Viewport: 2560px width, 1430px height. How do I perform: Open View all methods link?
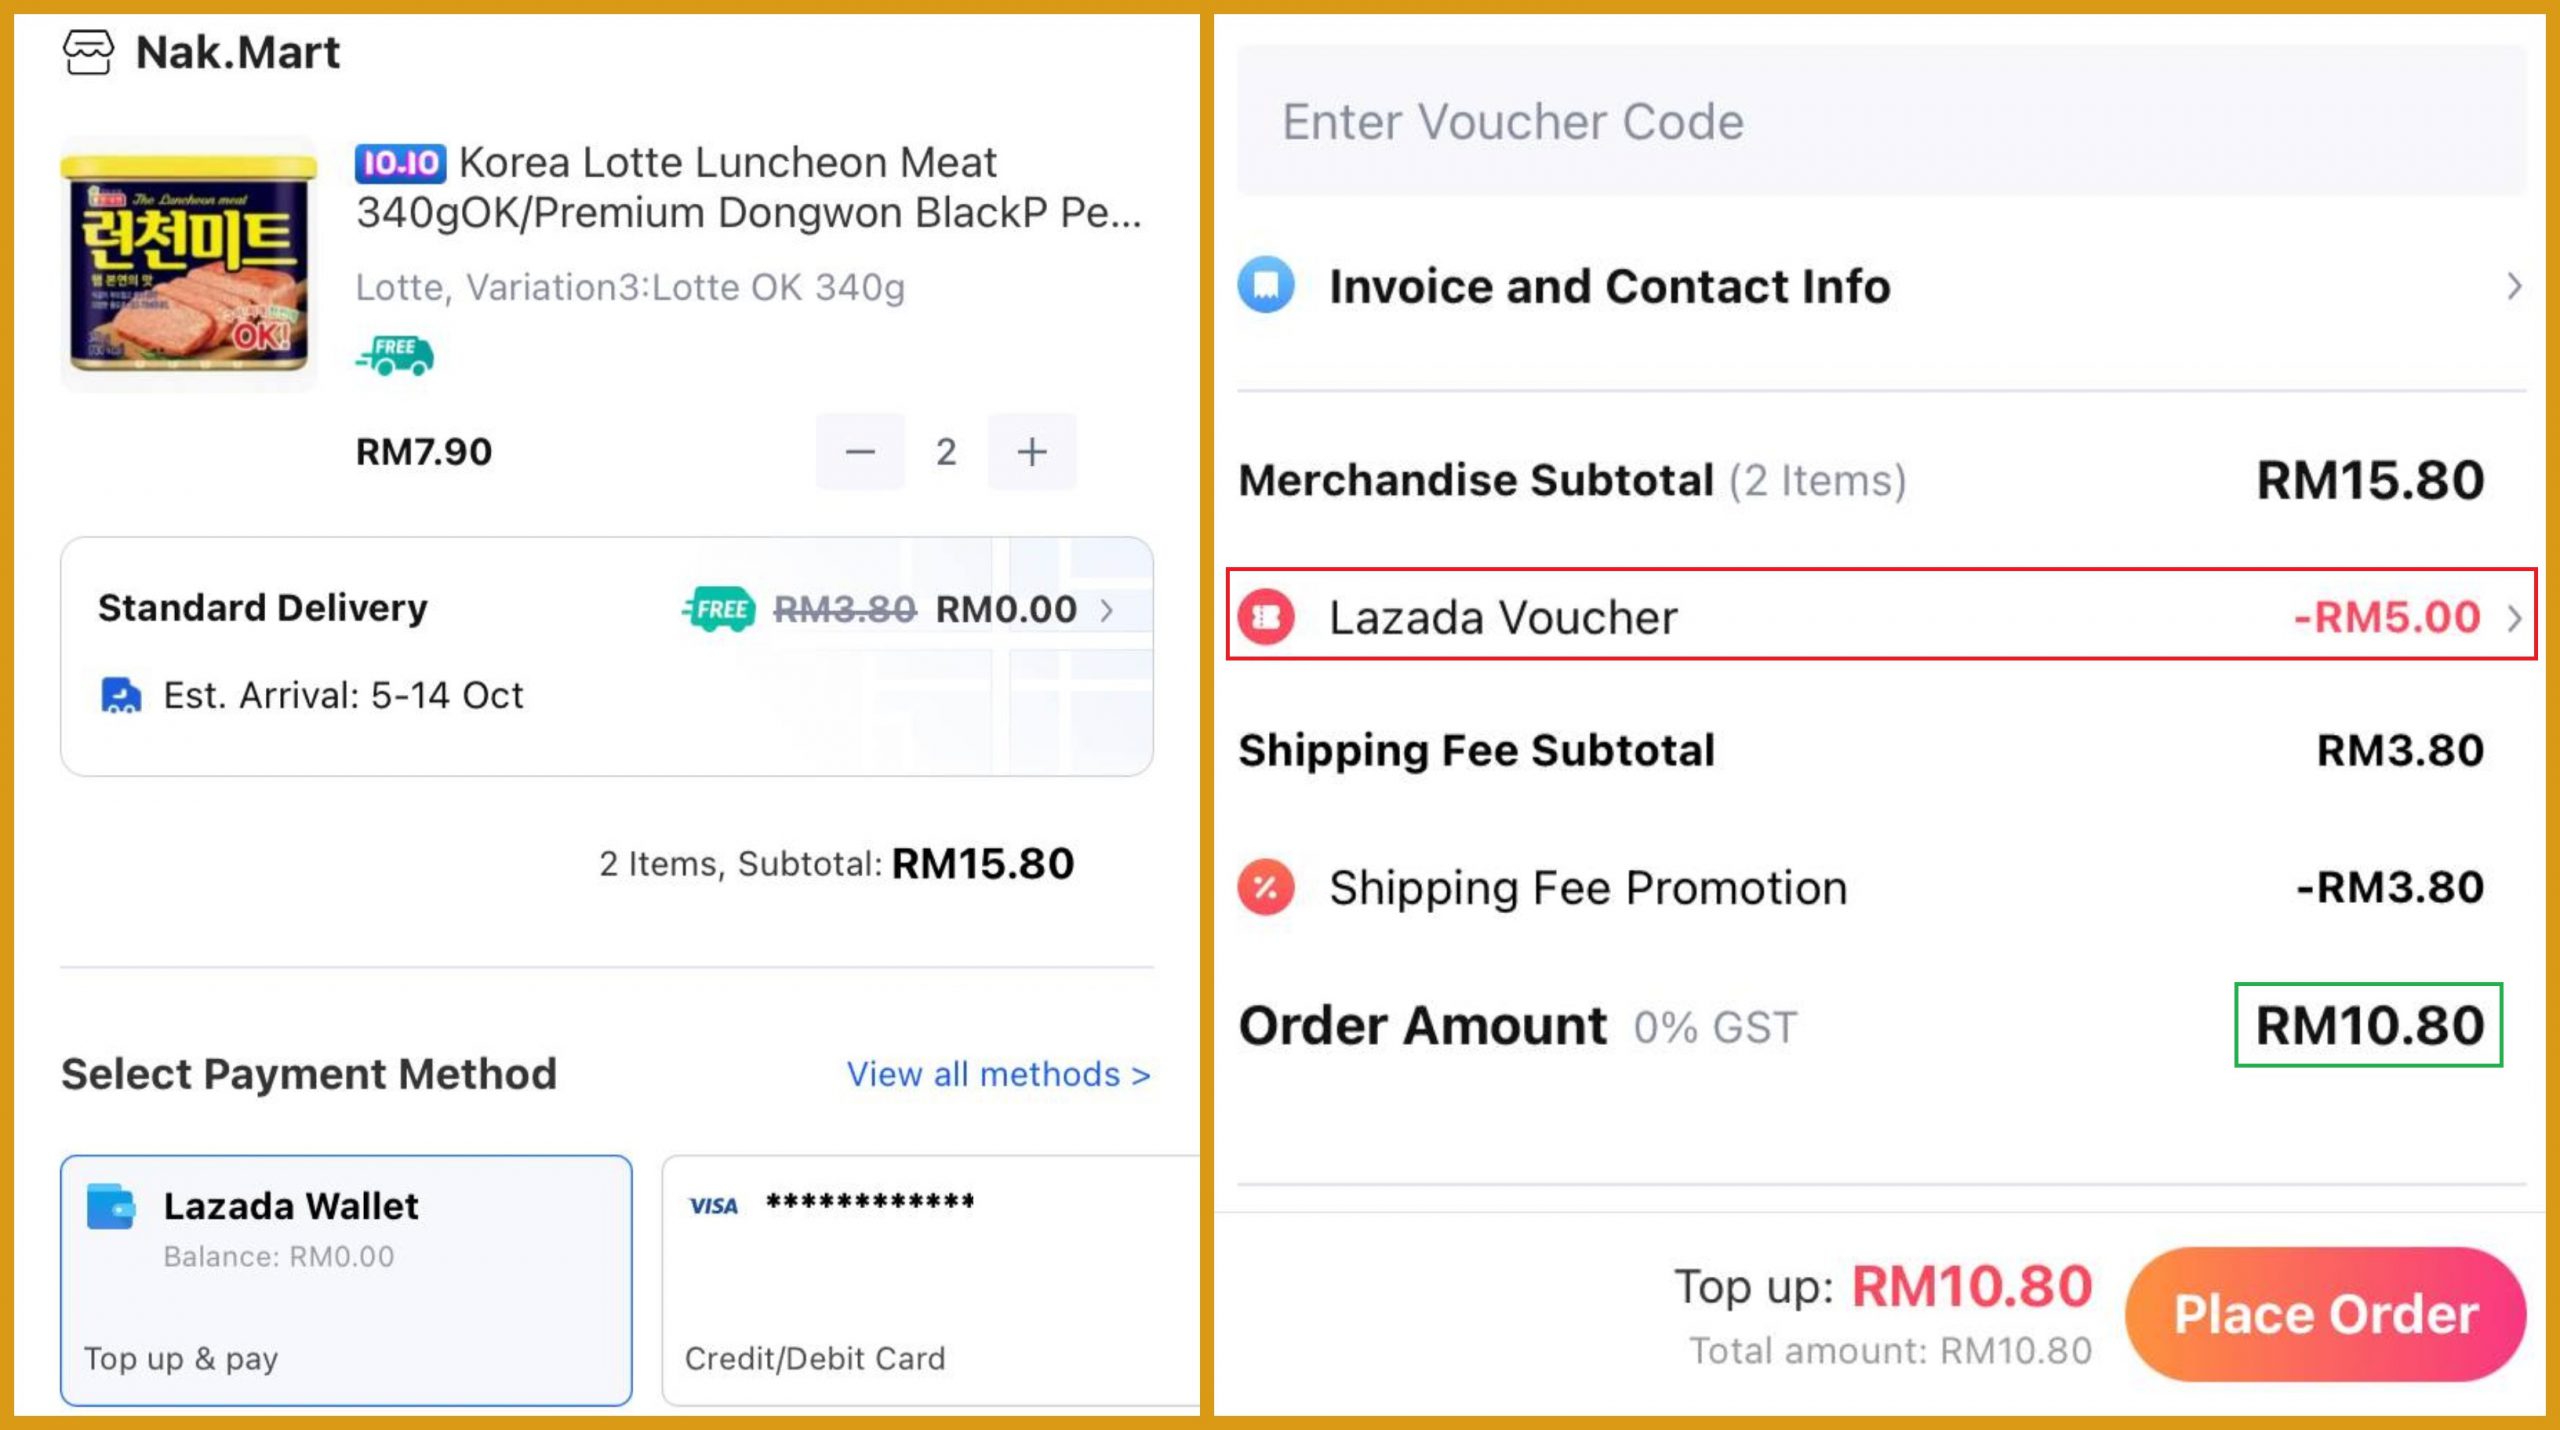[998, 1074]
